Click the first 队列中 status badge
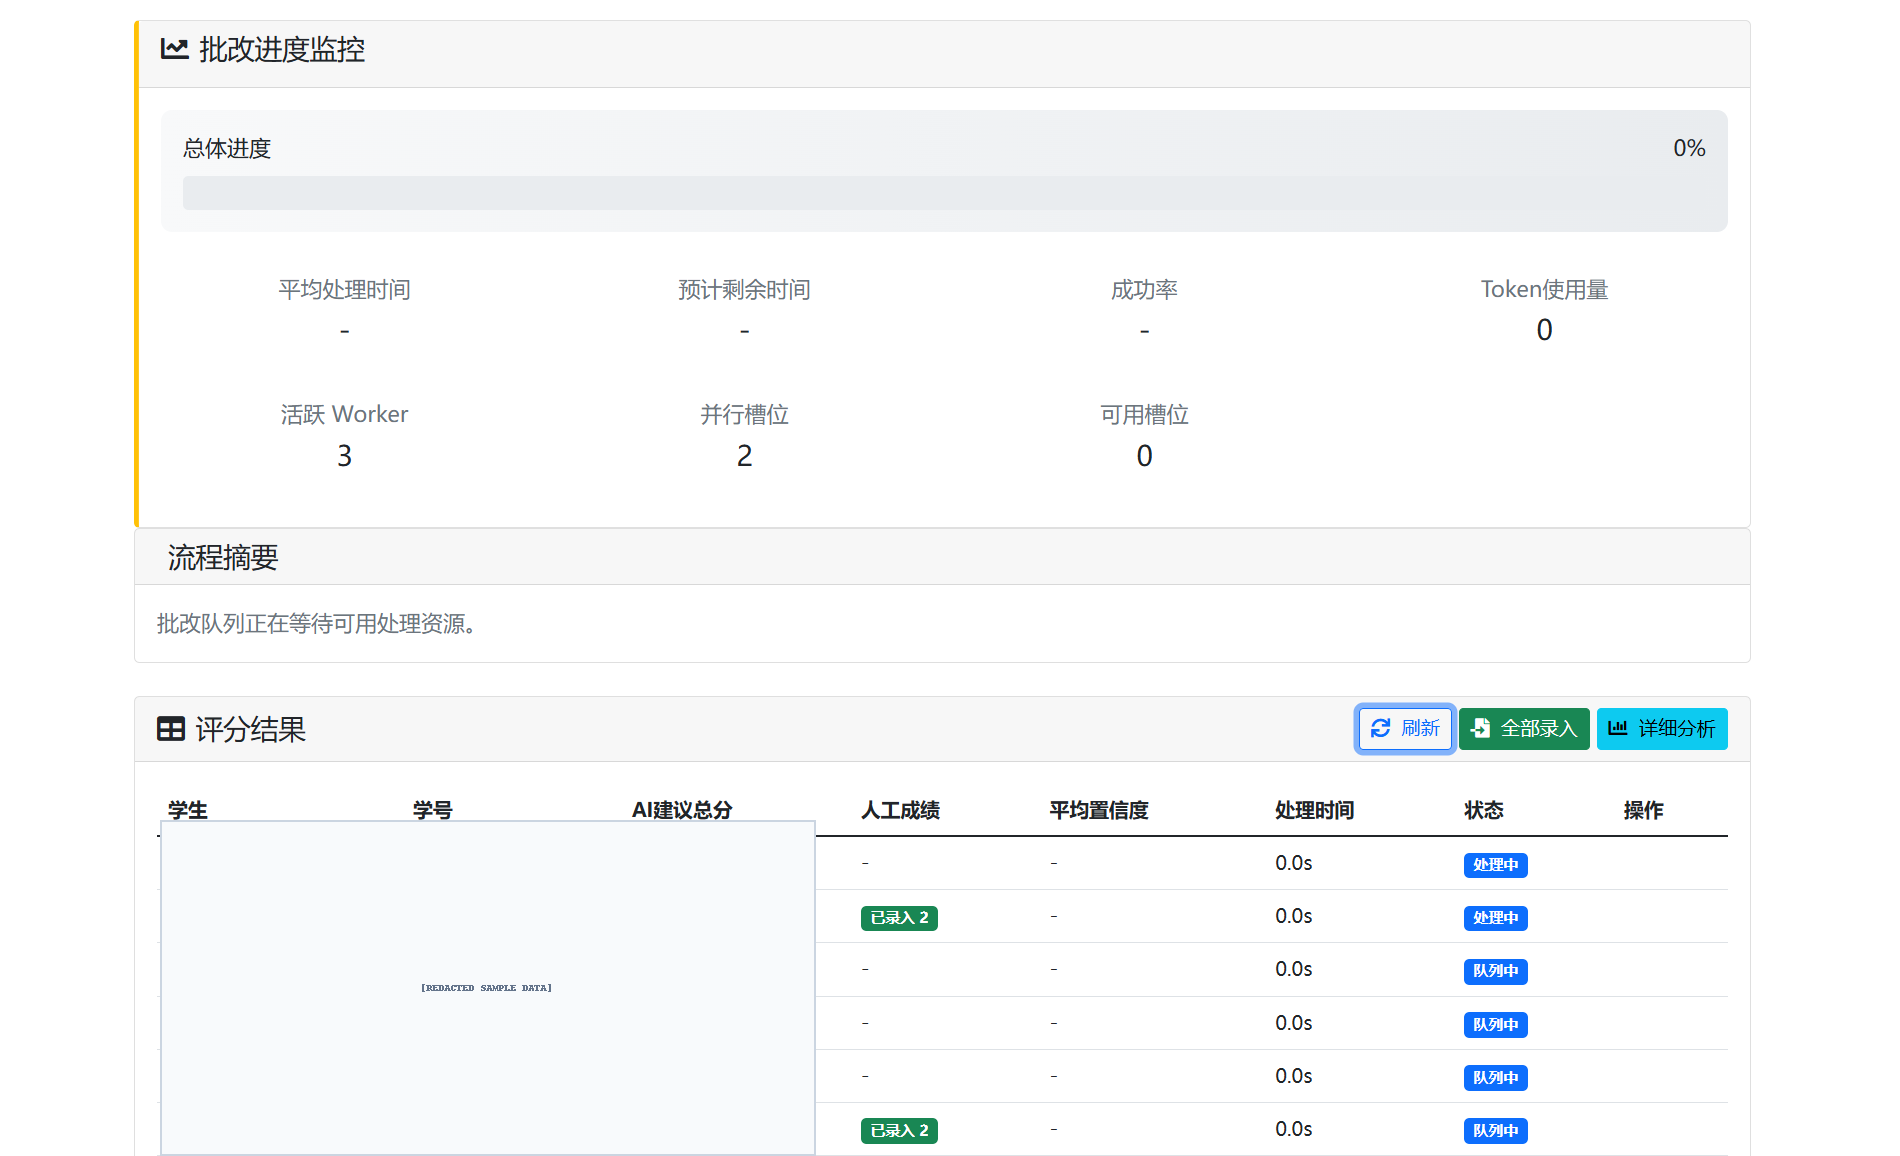Viewport: 1900px width, 1156px height. [1495, 971]
